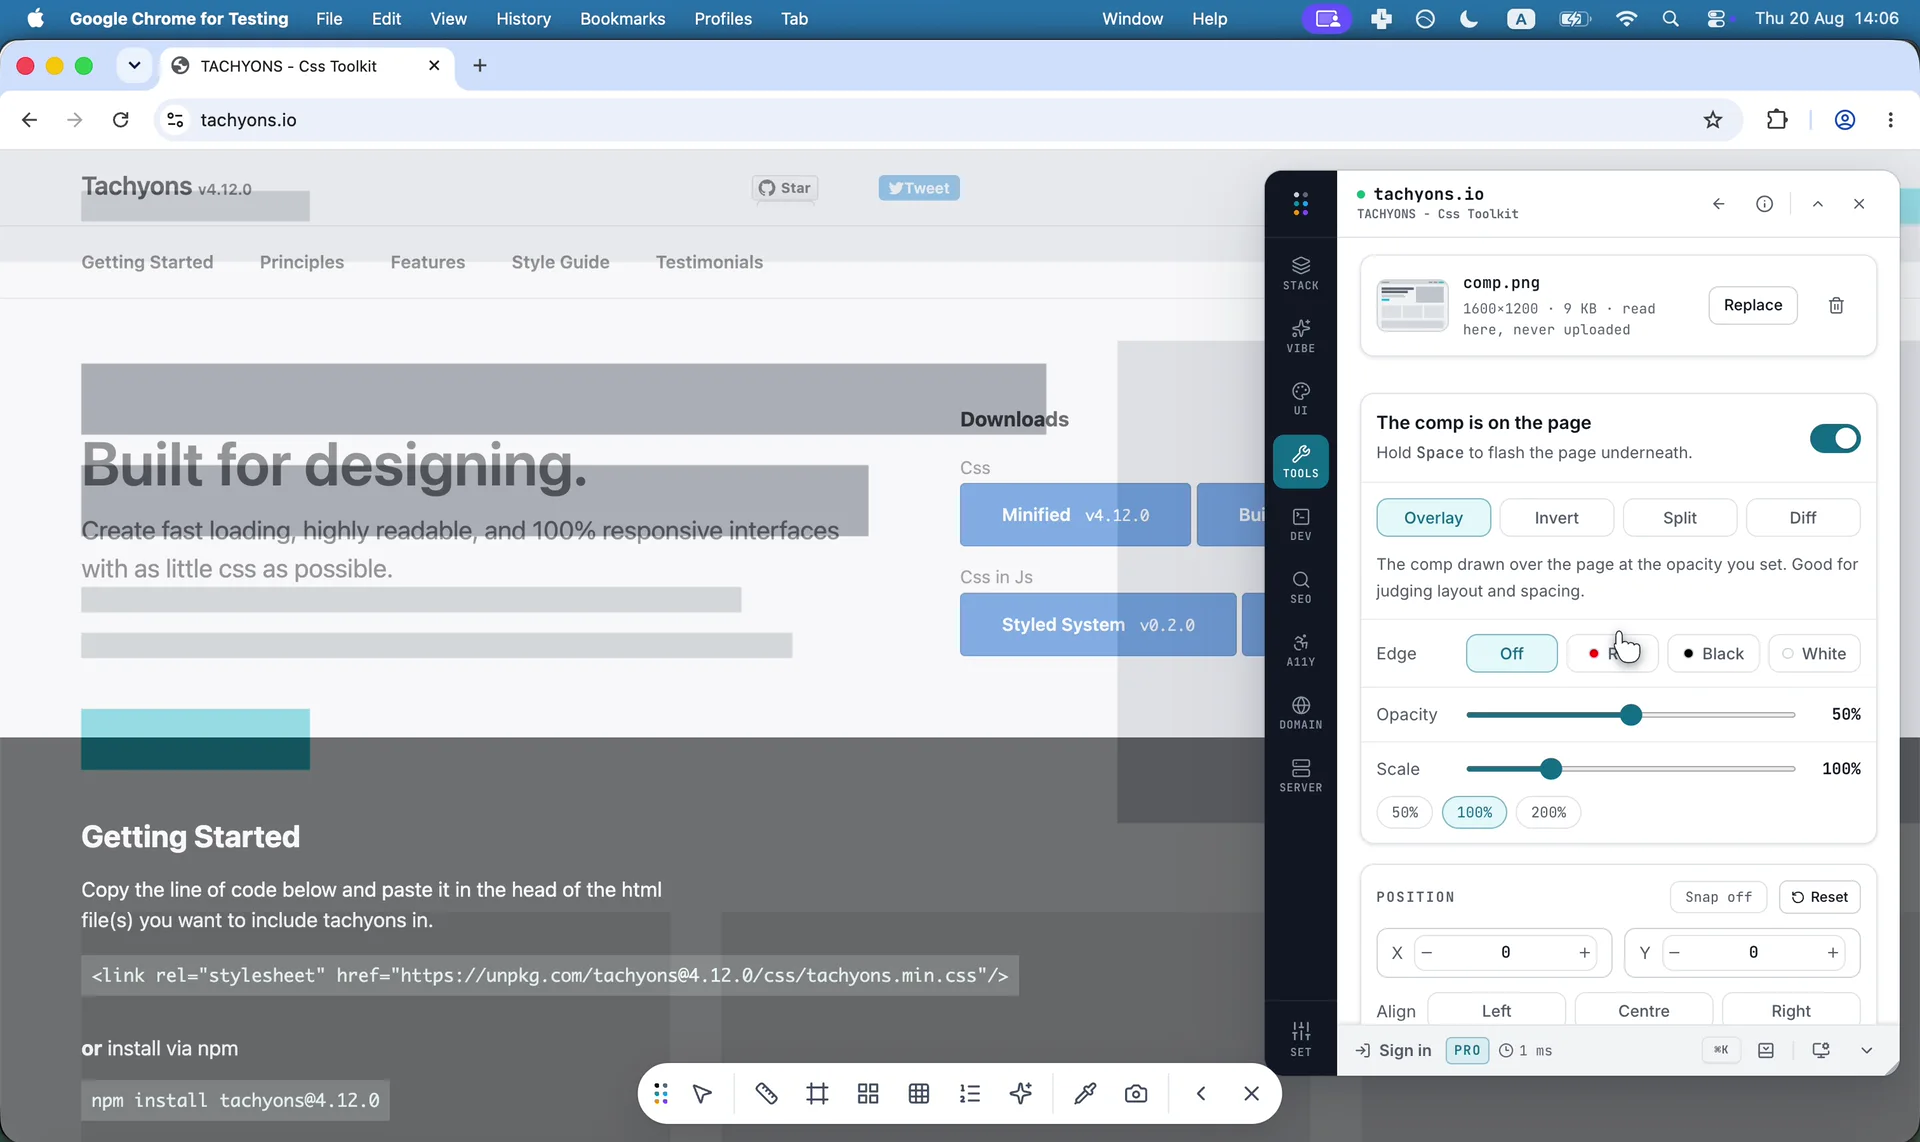Collapse the extension panel with the up chevron
The height and width of the screenshot is (1142, 1920).
point(1818,204)
